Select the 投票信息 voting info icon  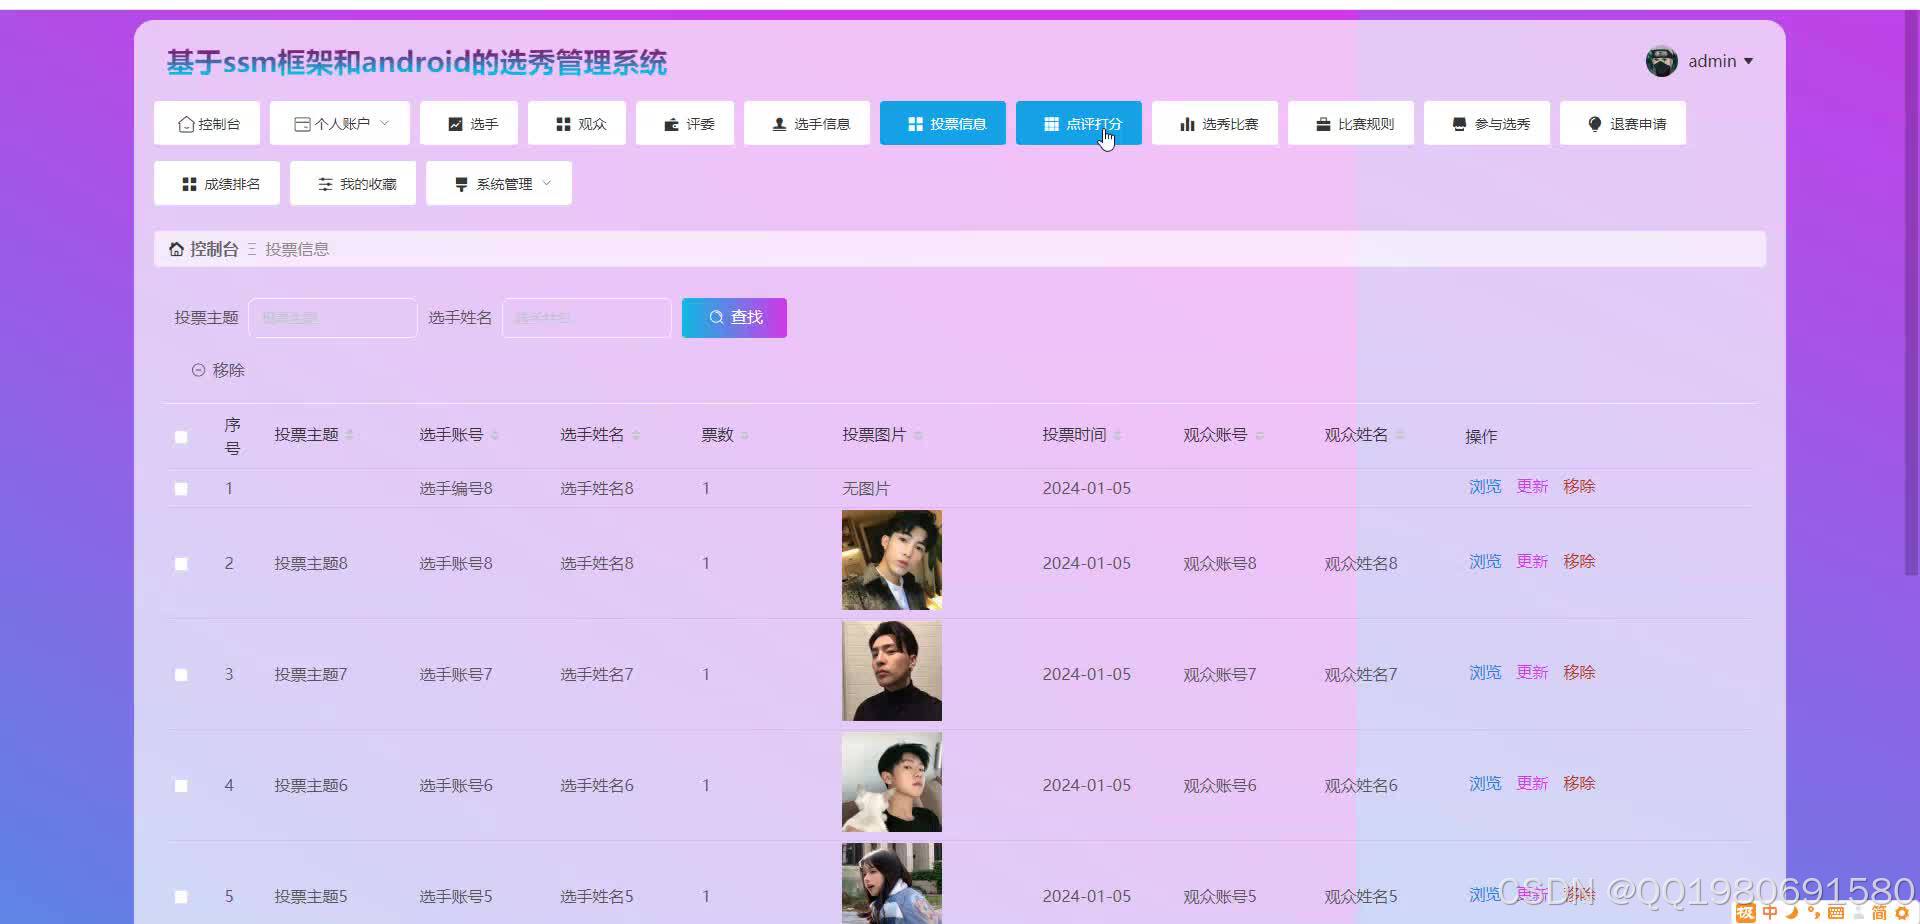tap(916, 123)
